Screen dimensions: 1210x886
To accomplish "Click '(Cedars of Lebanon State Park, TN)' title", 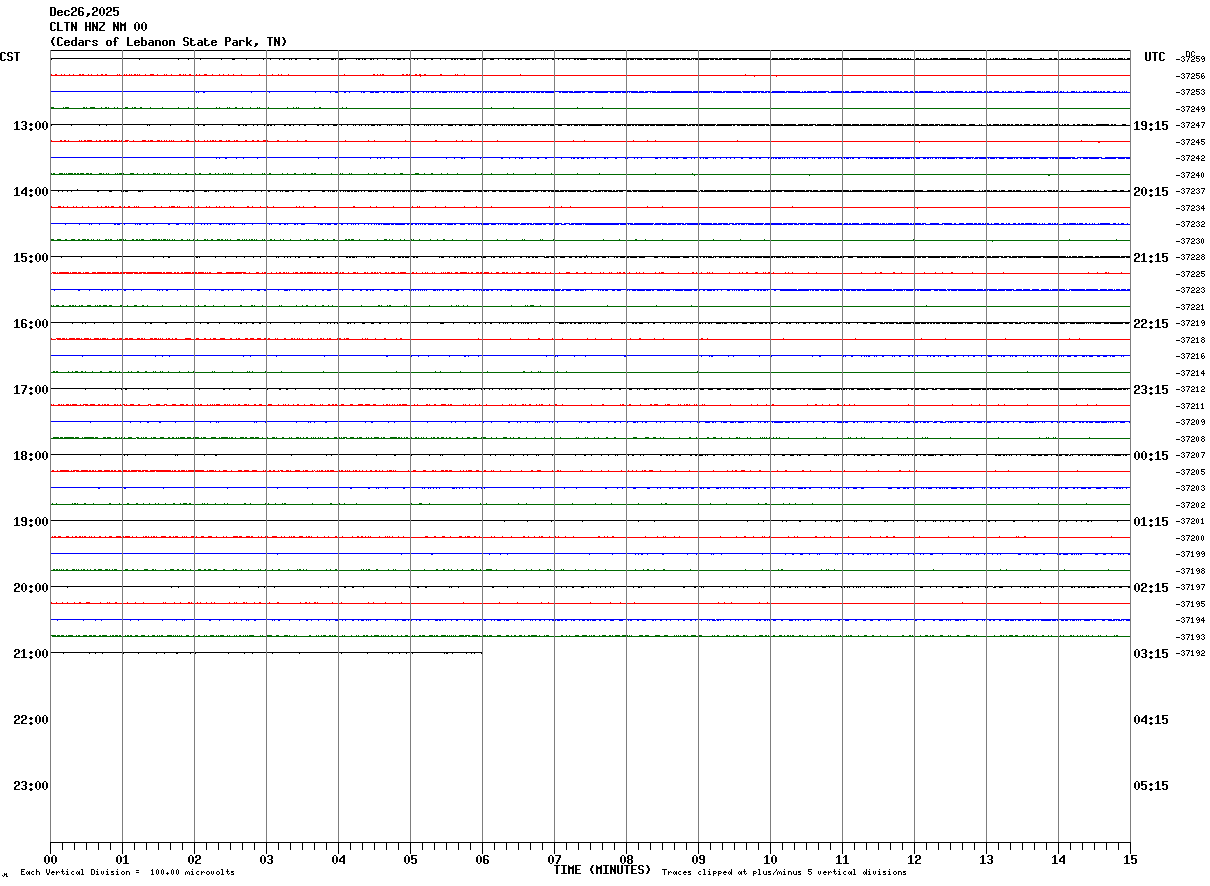I will 168,42.
